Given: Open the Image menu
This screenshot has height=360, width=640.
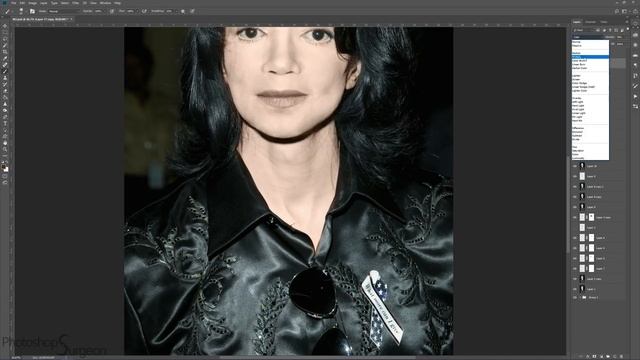Looking at the screenshot, I should tap(33, 3).
